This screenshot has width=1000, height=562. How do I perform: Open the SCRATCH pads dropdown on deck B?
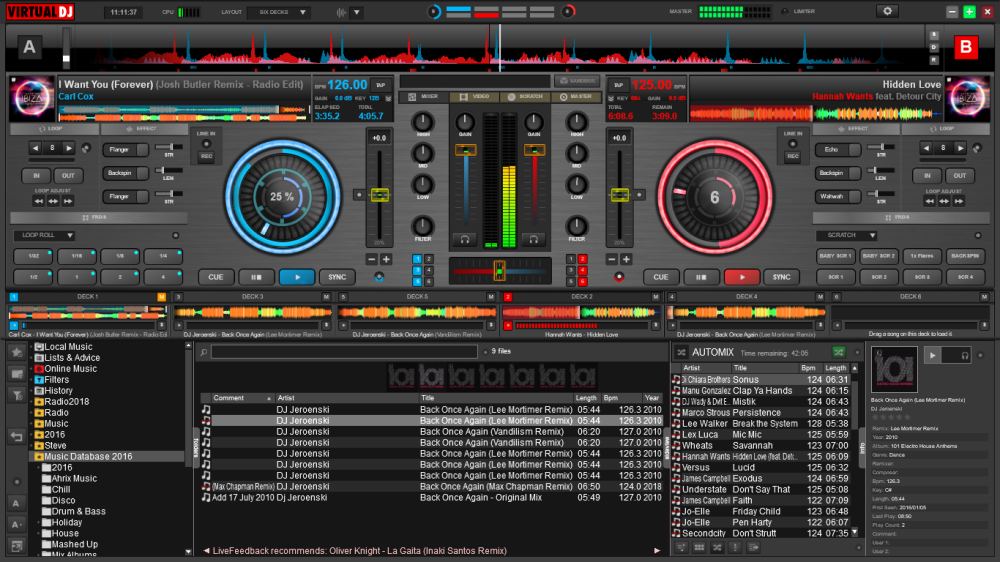[x=847, y=235]
